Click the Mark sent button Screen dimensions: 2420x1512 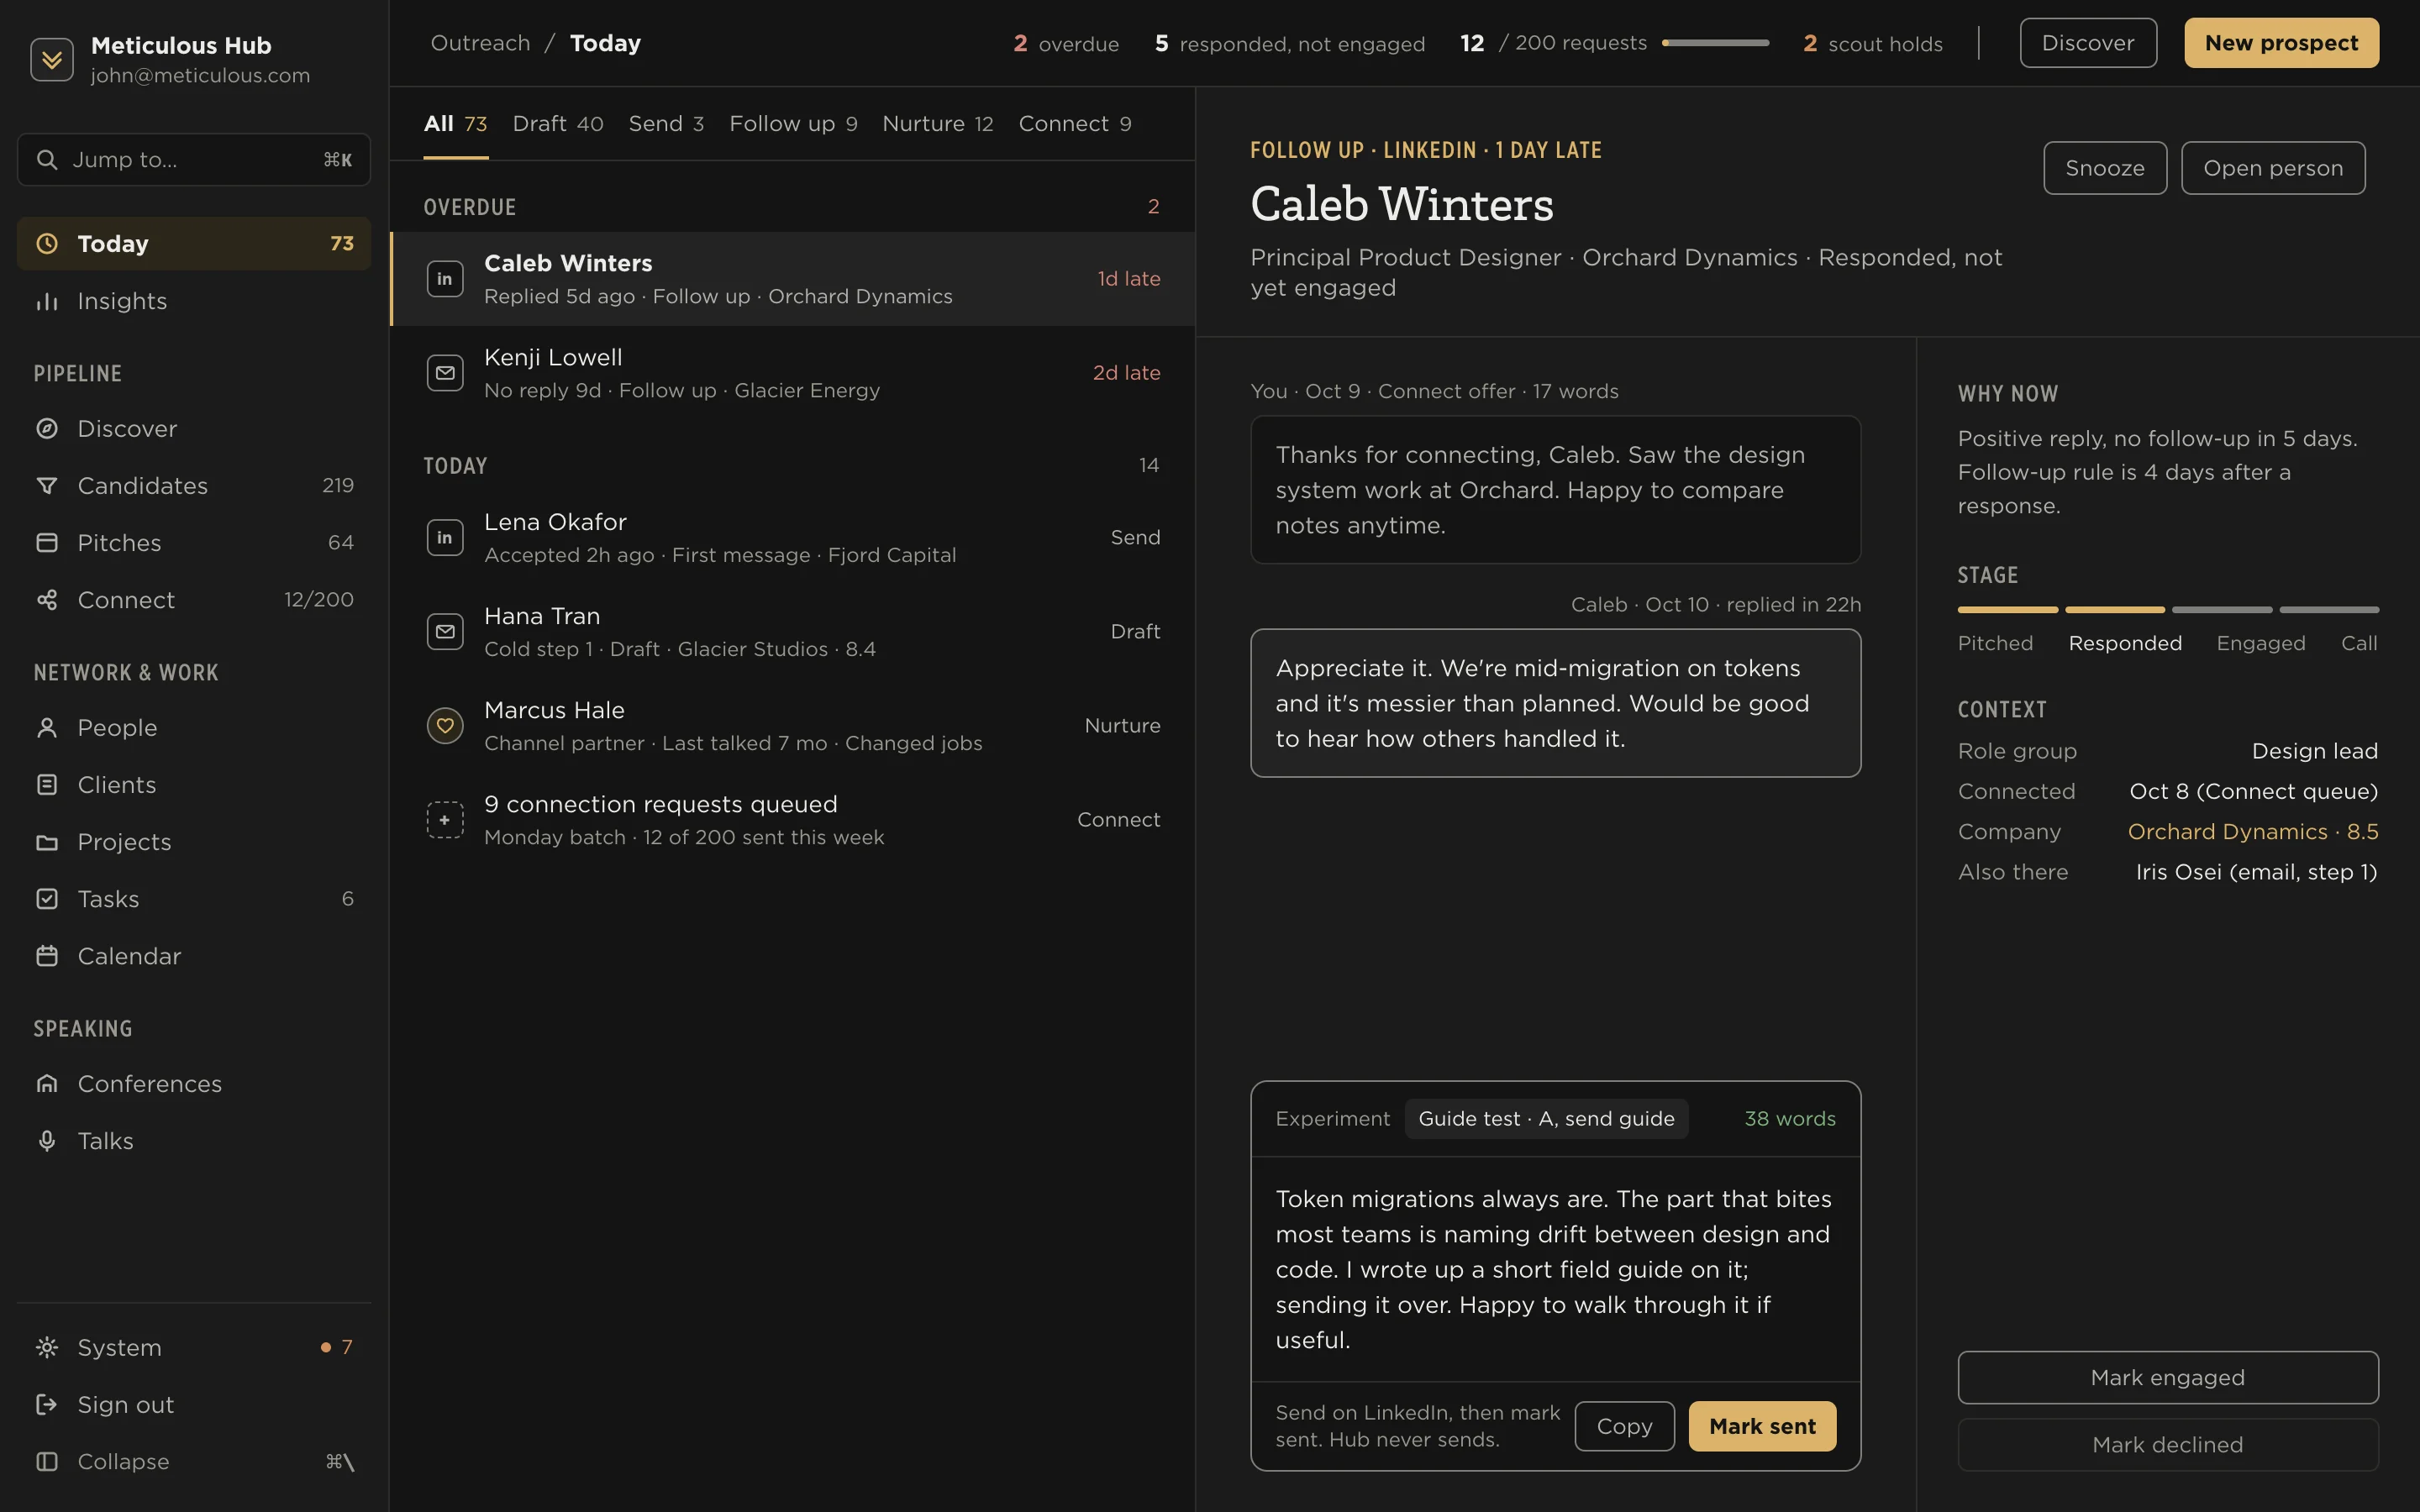coord(1762,1426)
